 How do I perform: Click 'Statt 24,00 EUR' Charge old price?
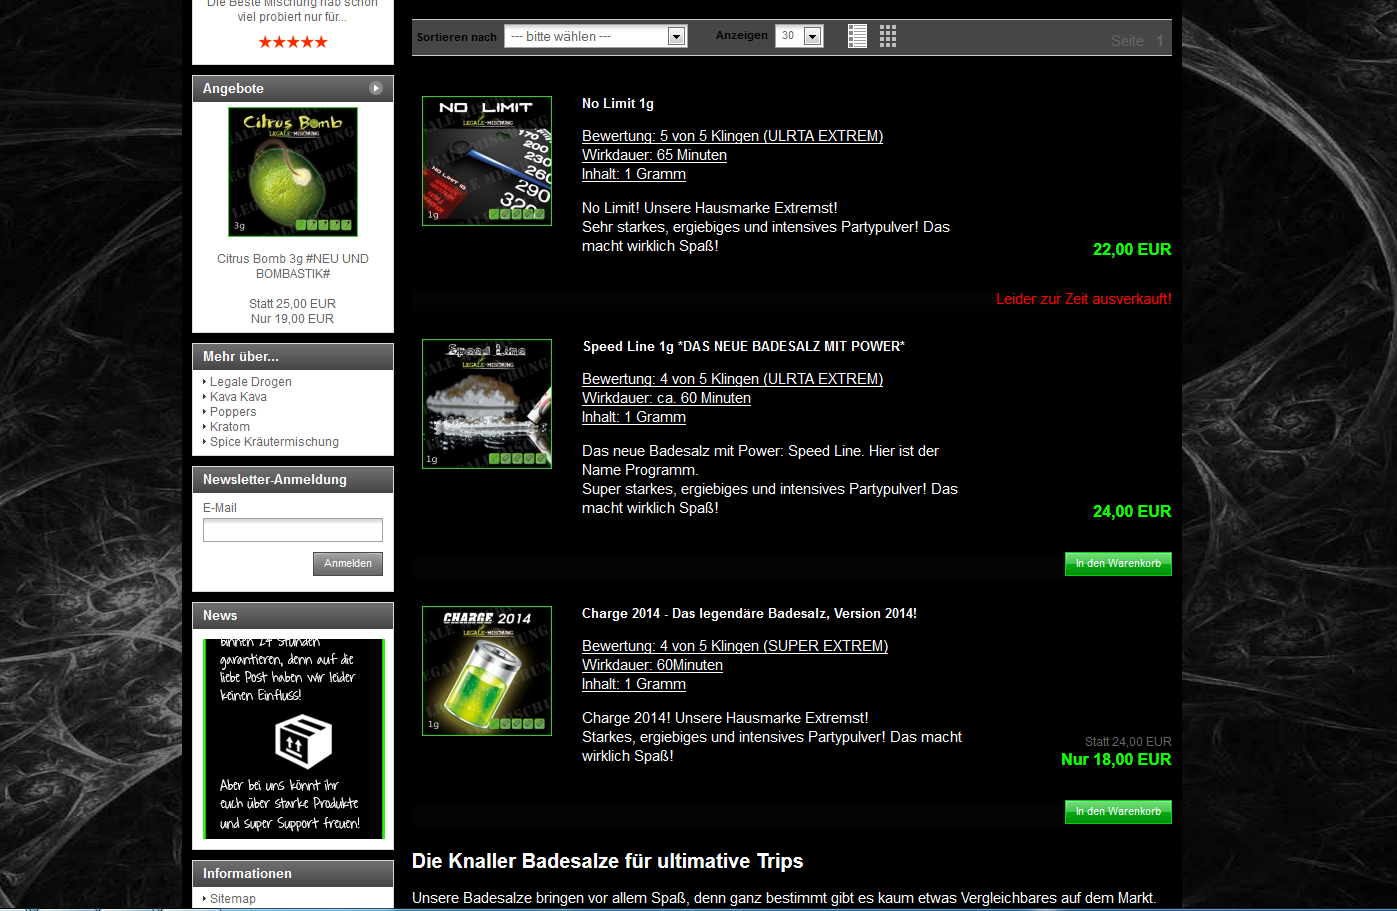pos(1128,742)
